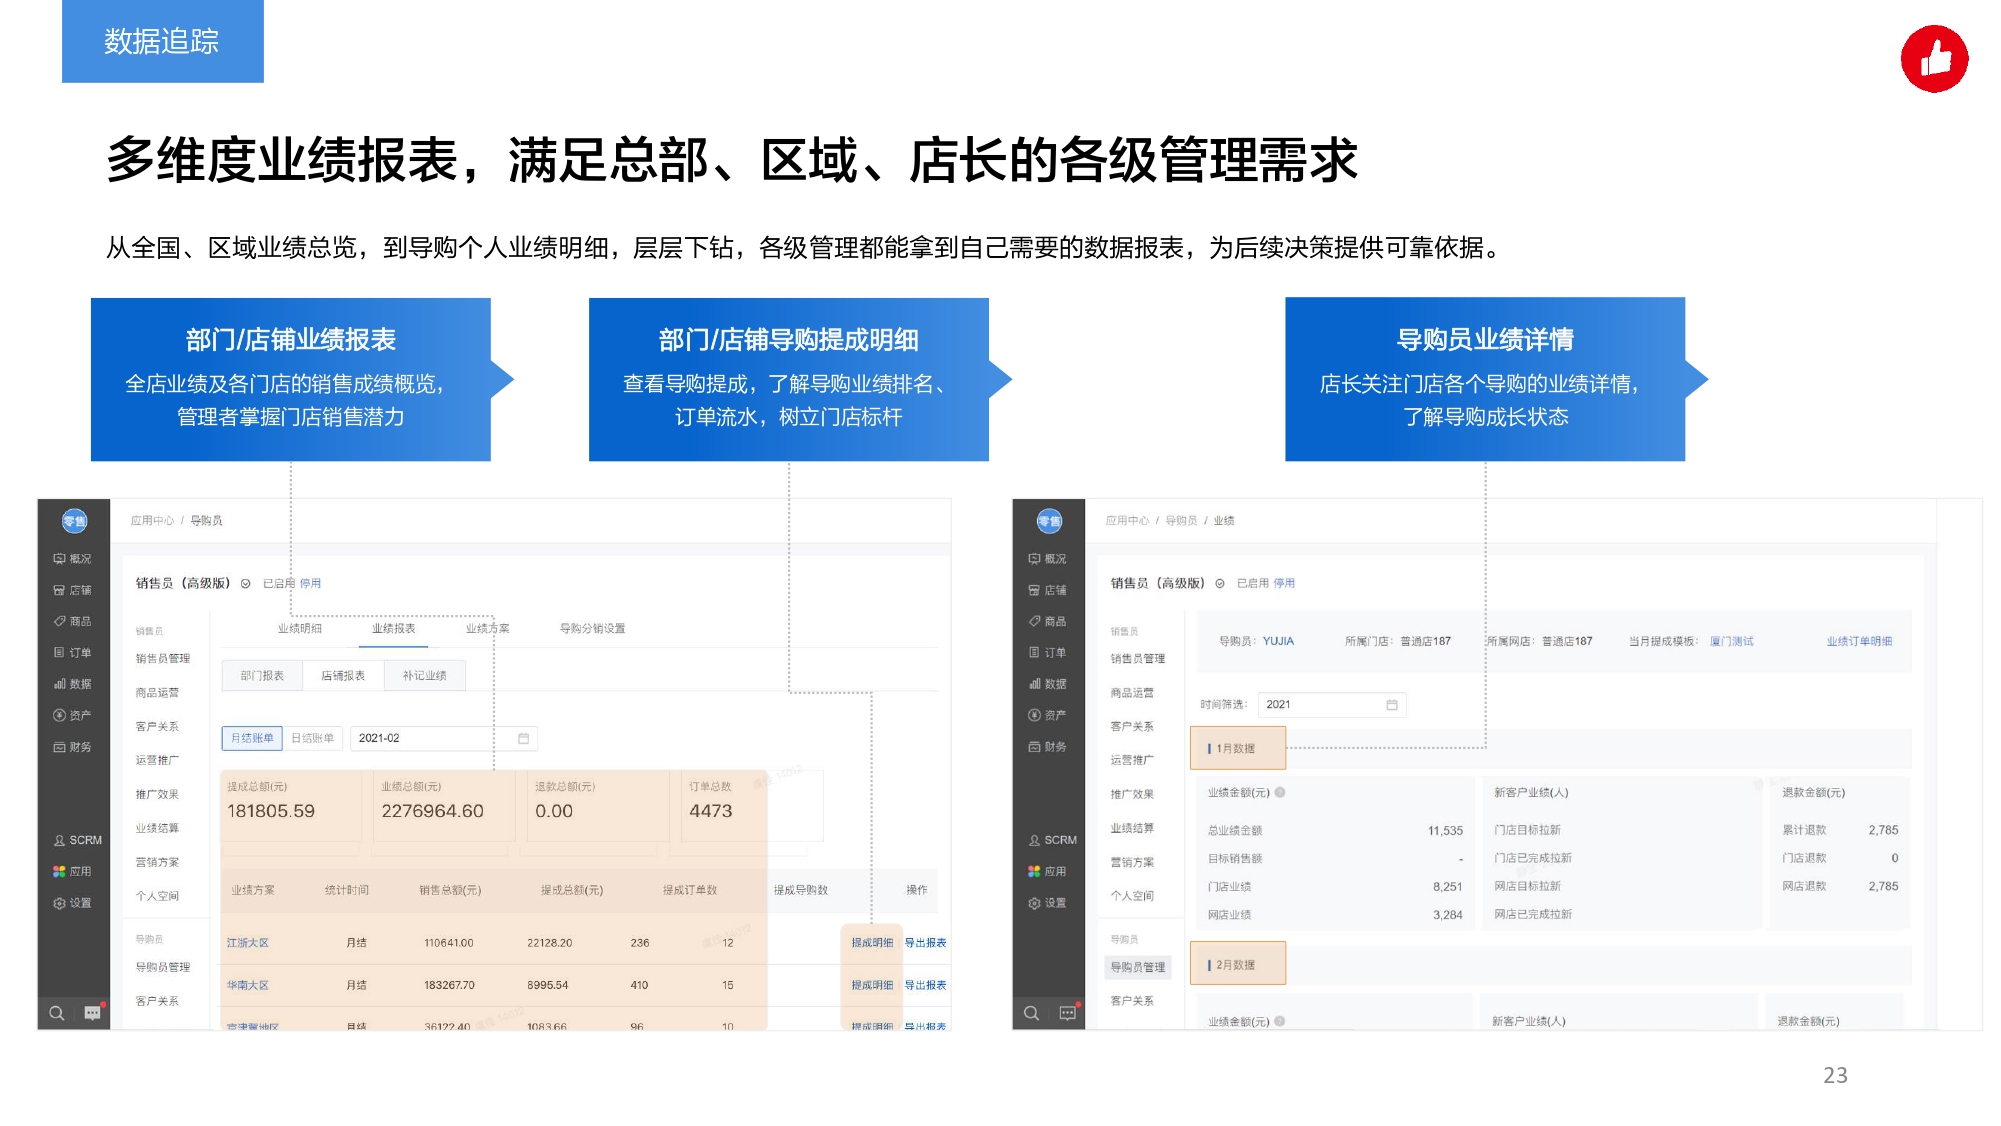
Task: Select the 日结账单 option
Action: [x=313, y=738]
